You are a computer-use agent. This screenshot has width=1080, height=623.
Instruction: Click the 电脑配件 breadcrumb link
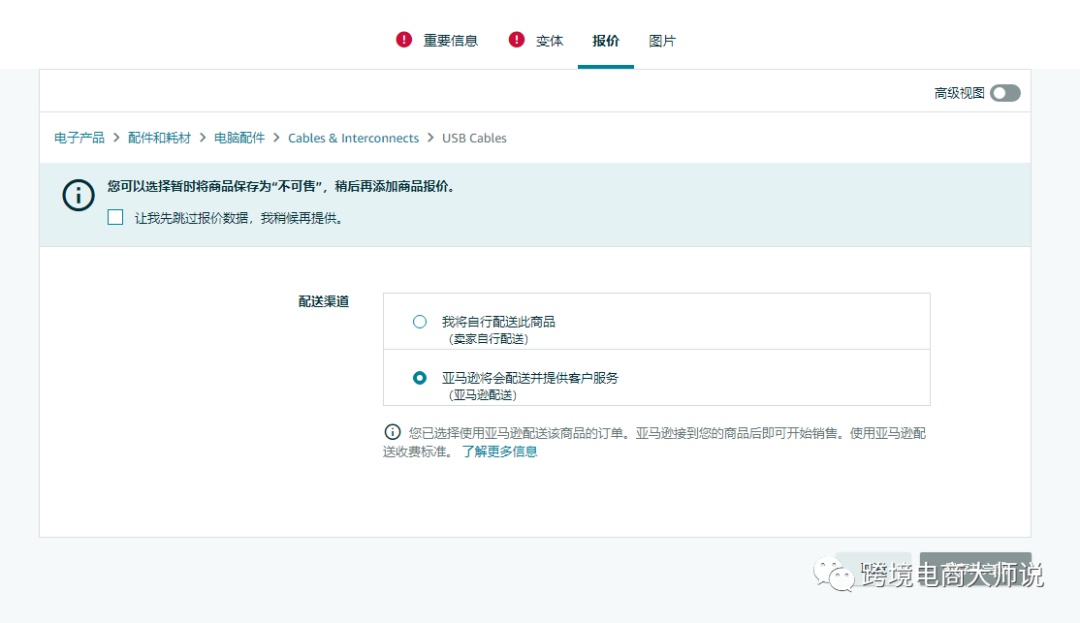239,138
